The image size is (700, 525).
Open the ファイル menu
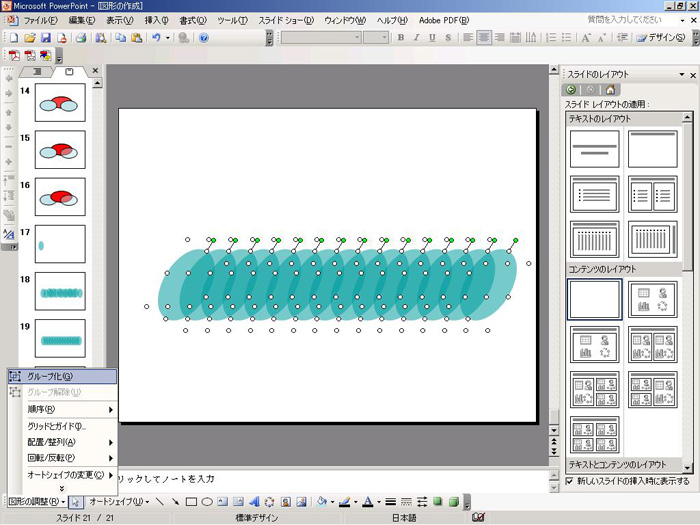[x=41, y=20]
